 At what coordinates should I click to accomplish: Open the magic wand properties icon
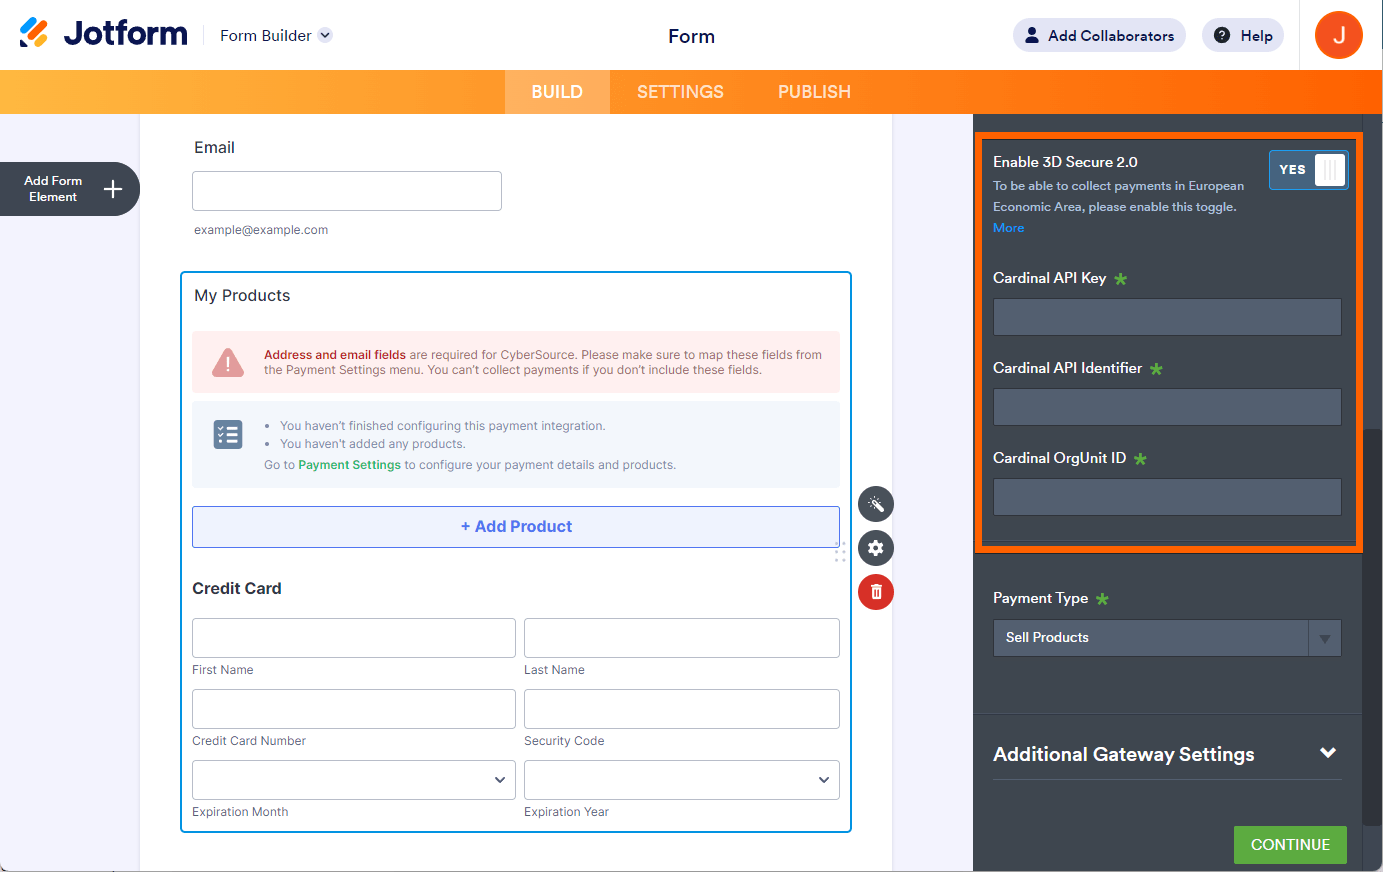[x=875, y=504]
